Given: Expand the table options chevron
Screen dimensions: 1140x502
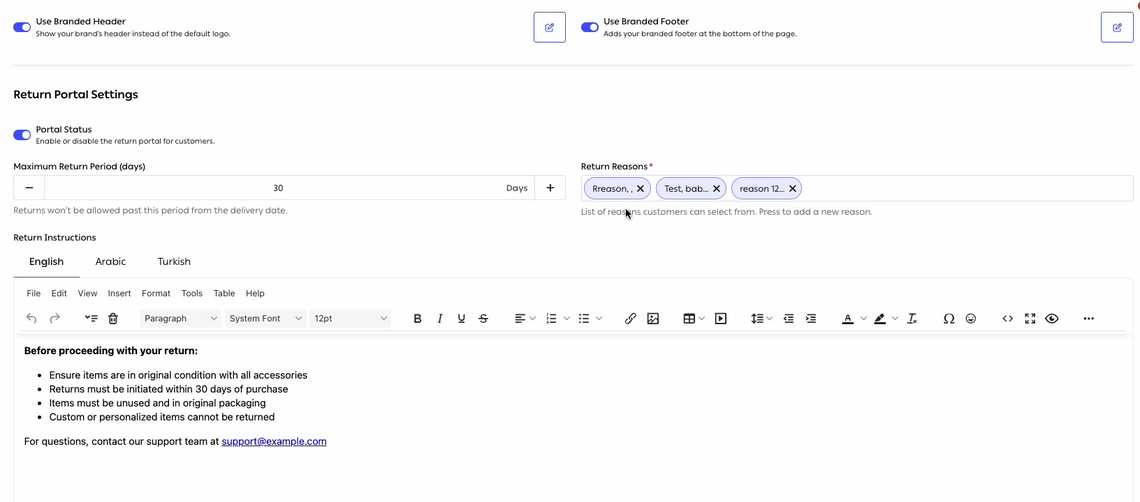Looking at the screenshot, I should click(702, 319).
